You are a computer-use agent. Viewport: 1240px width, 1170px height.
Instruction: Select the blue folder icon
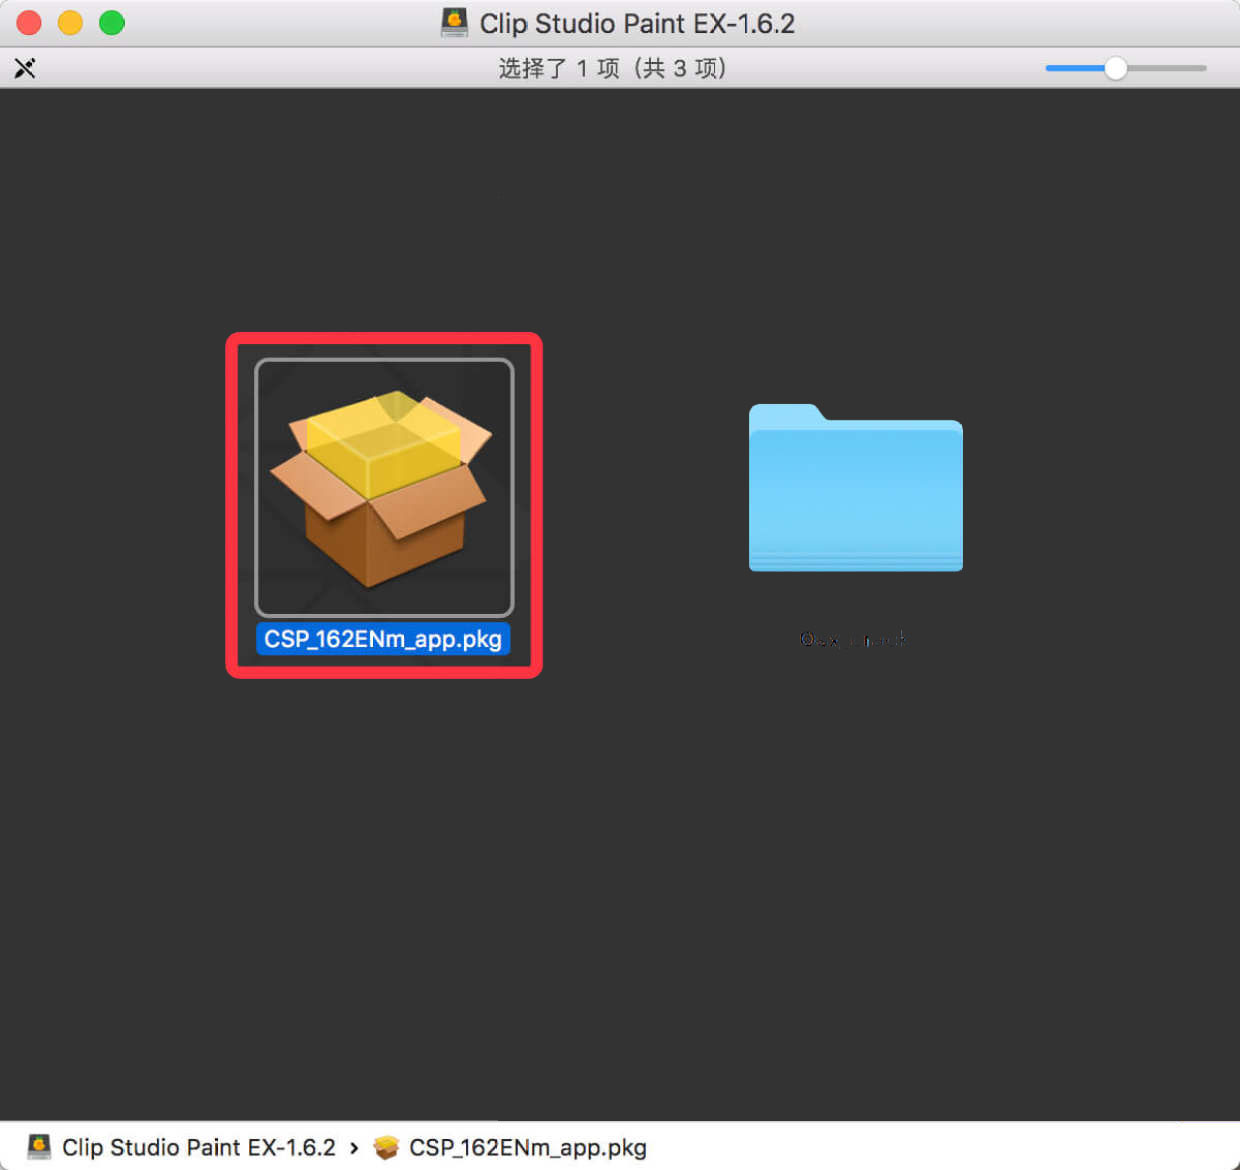pos(856,488)
